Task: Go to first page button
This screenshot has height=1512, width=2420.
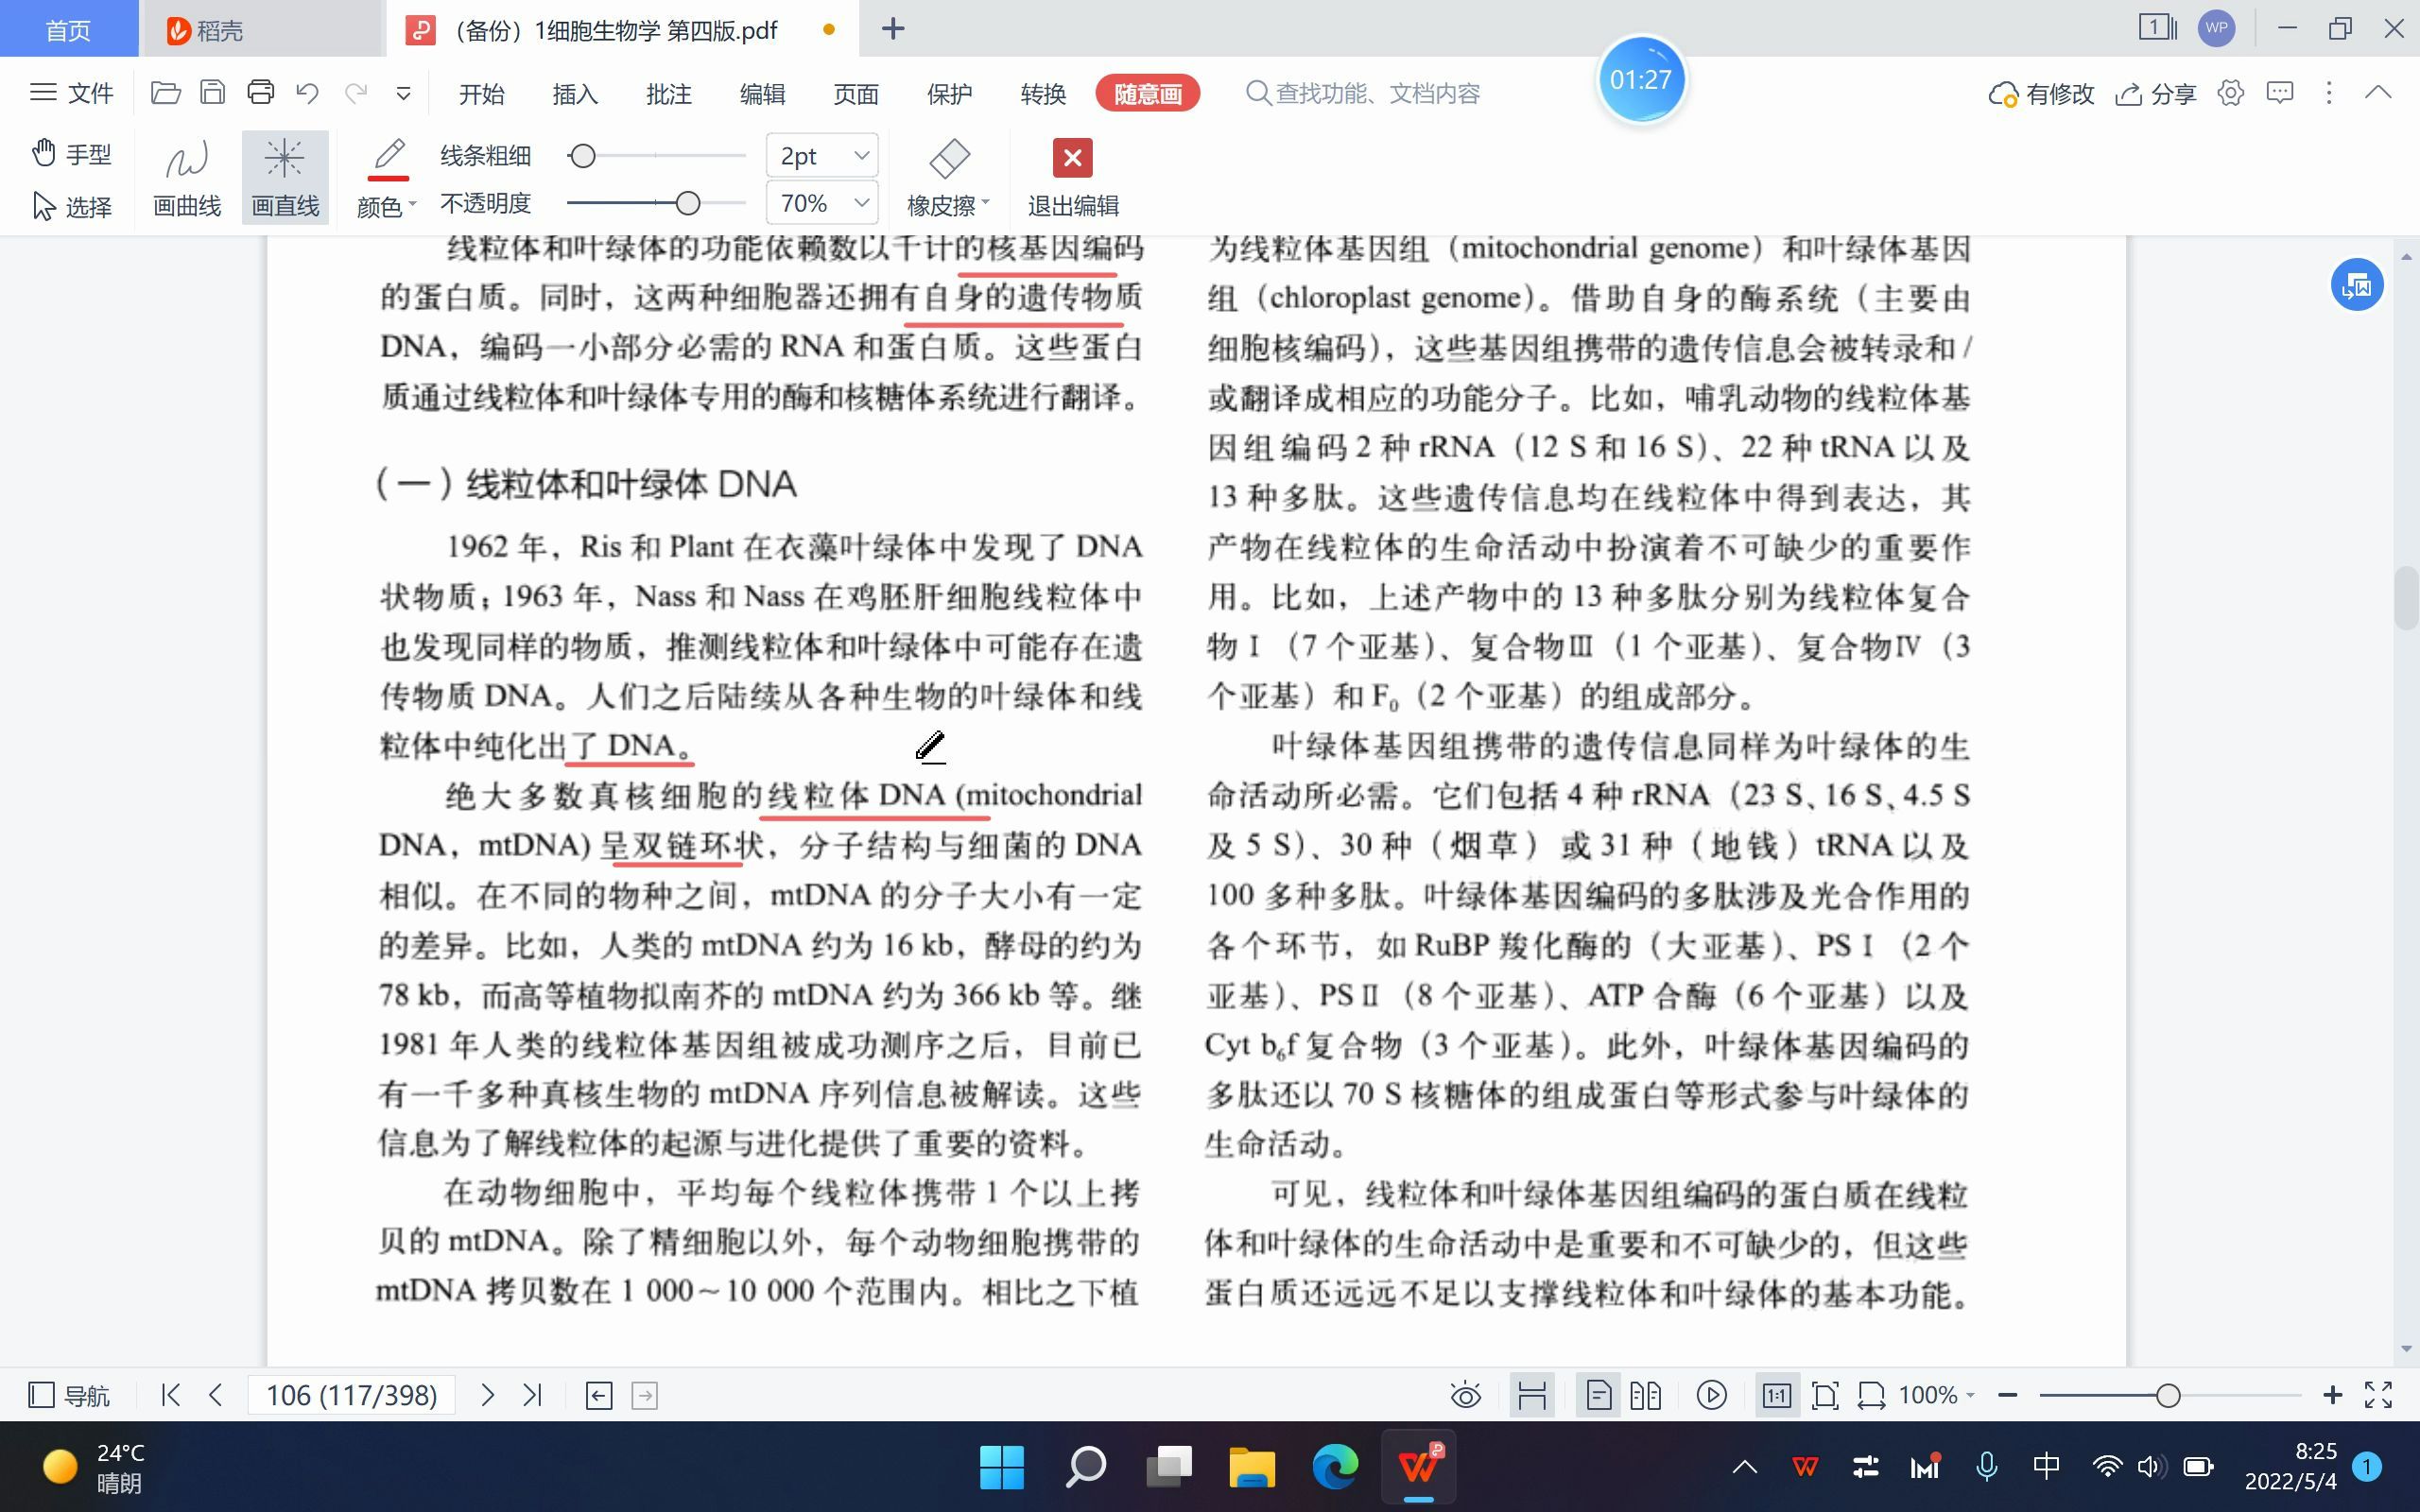Action: (x=171, y=1395)
